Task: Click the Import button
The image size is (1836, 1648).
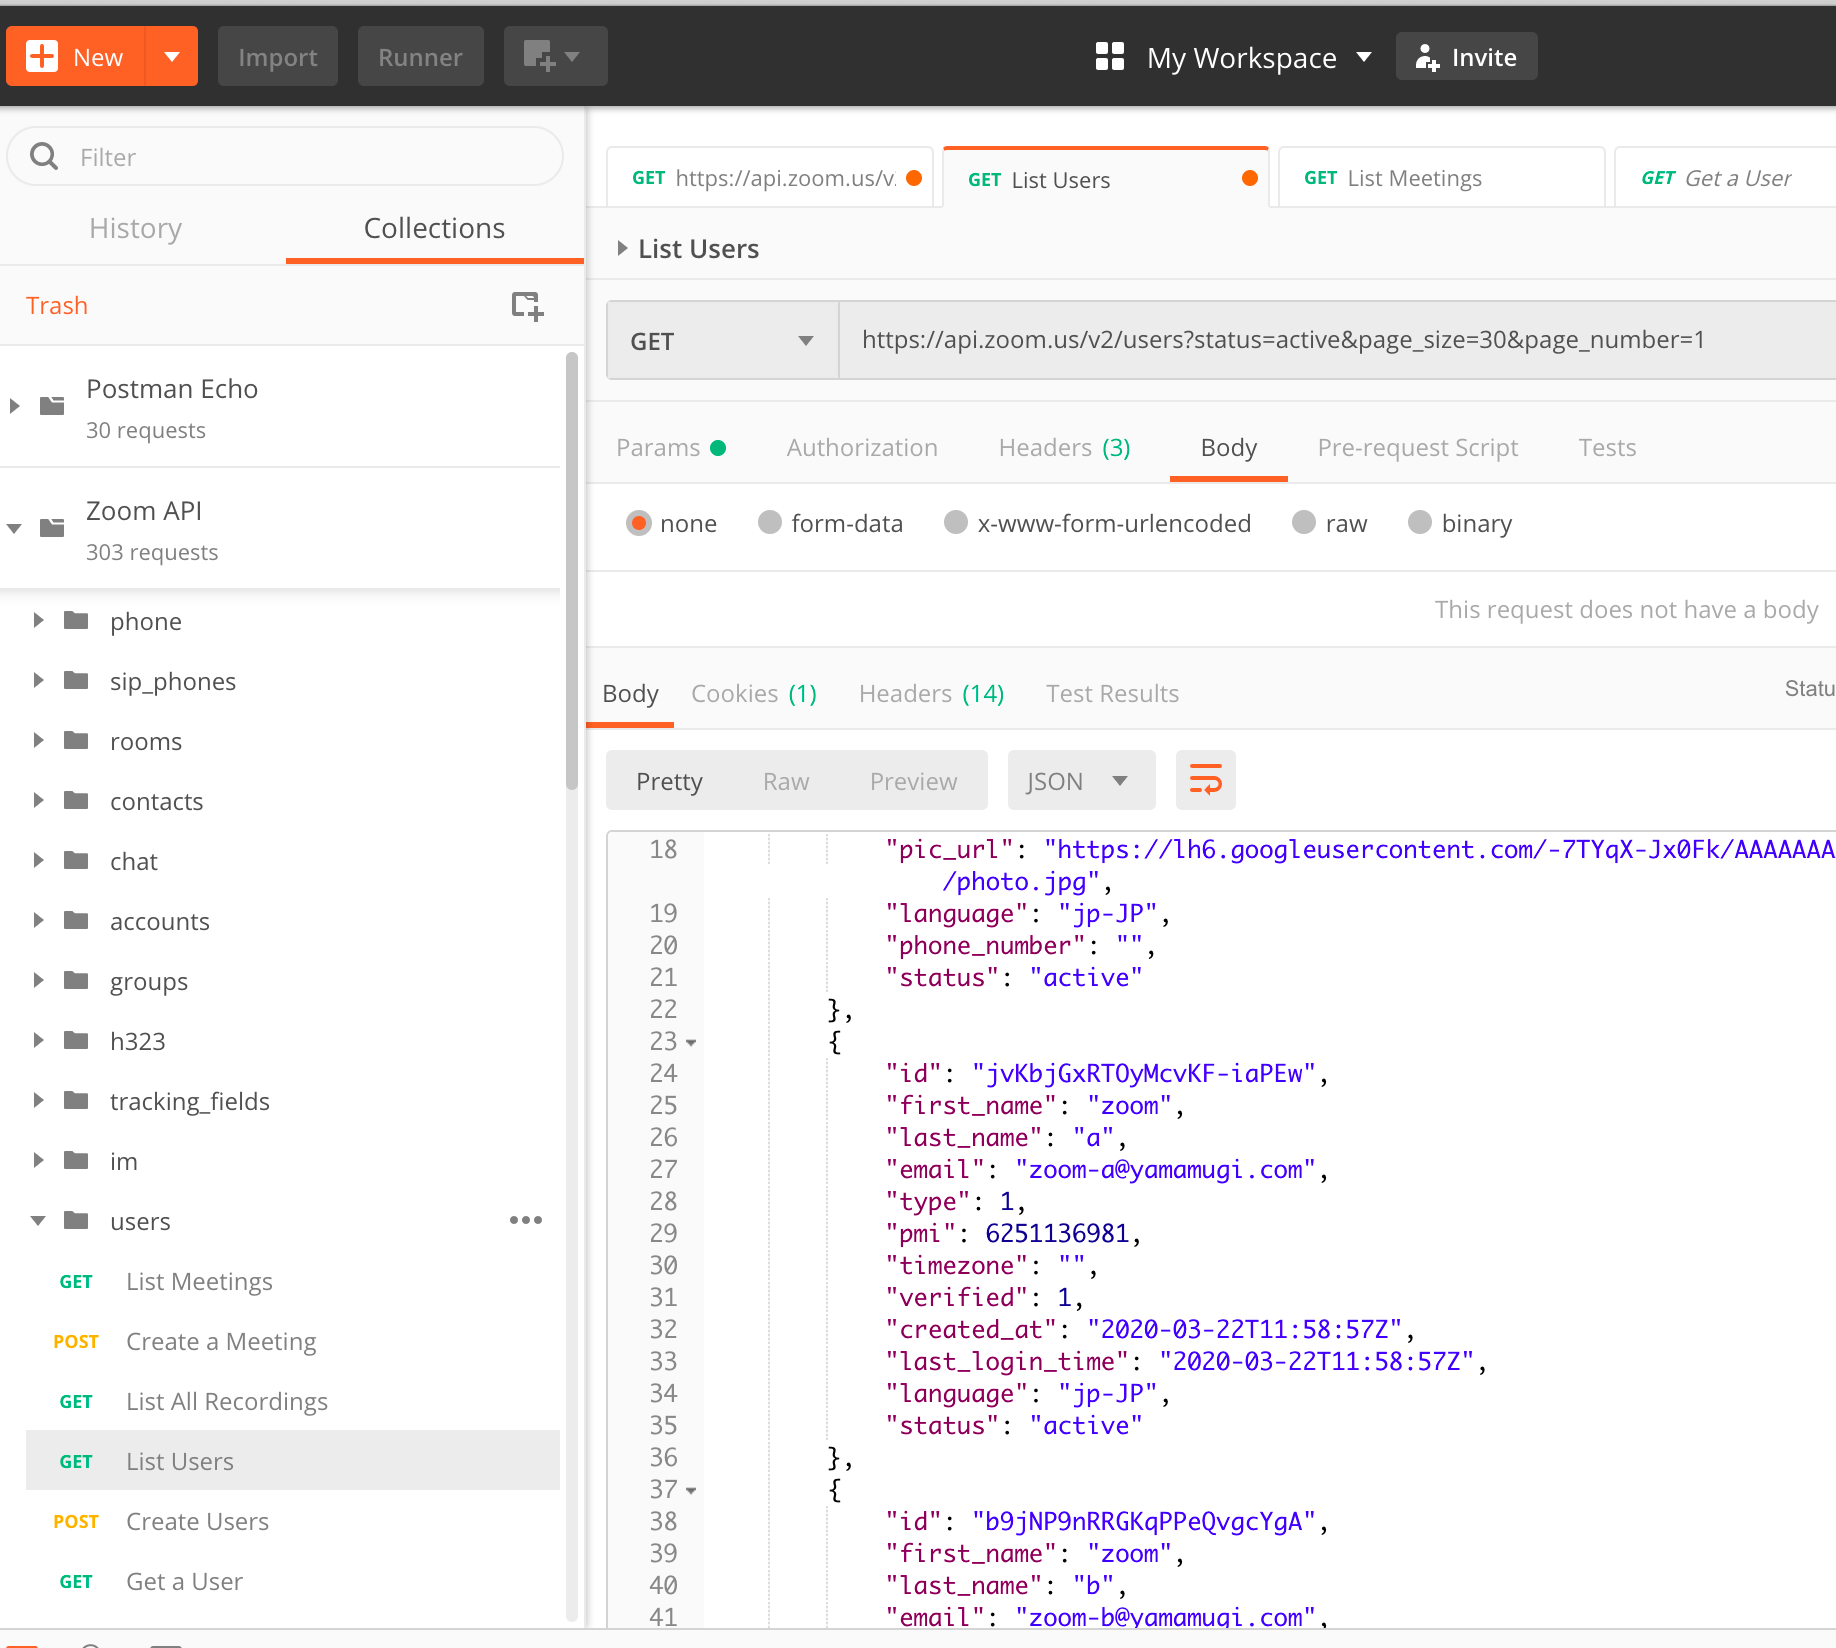Action: pyautogui.click(x=278, y=57)
